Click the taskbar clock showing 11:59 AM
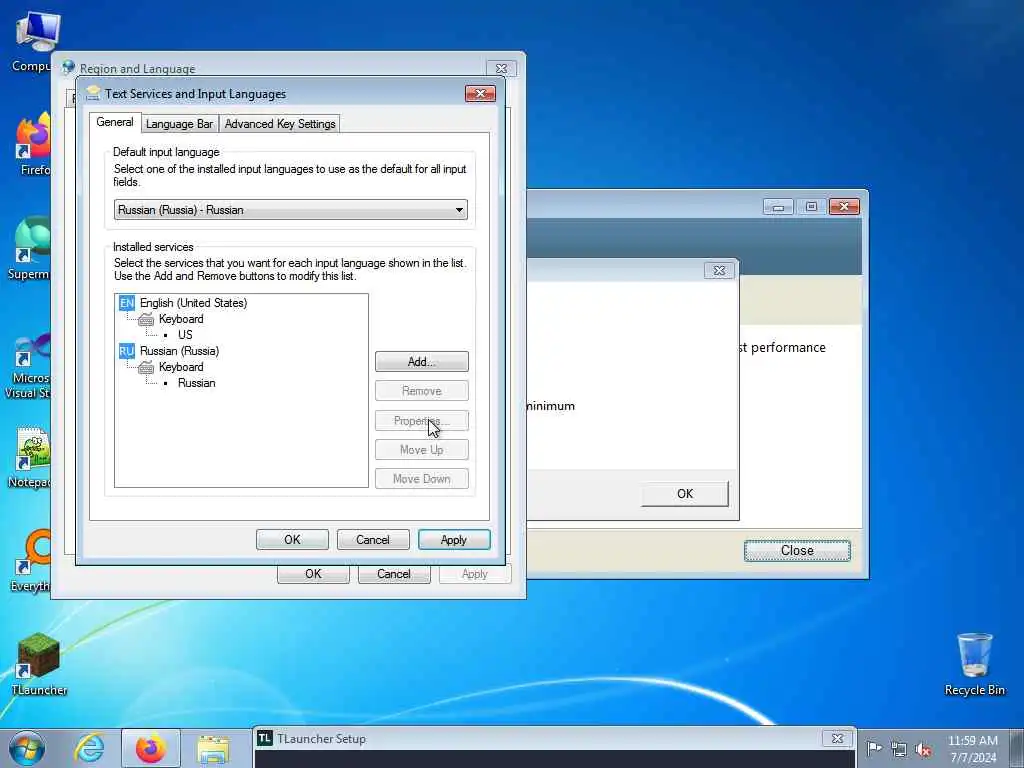This screenshot has width=1024, height=768. coord(973,749)
